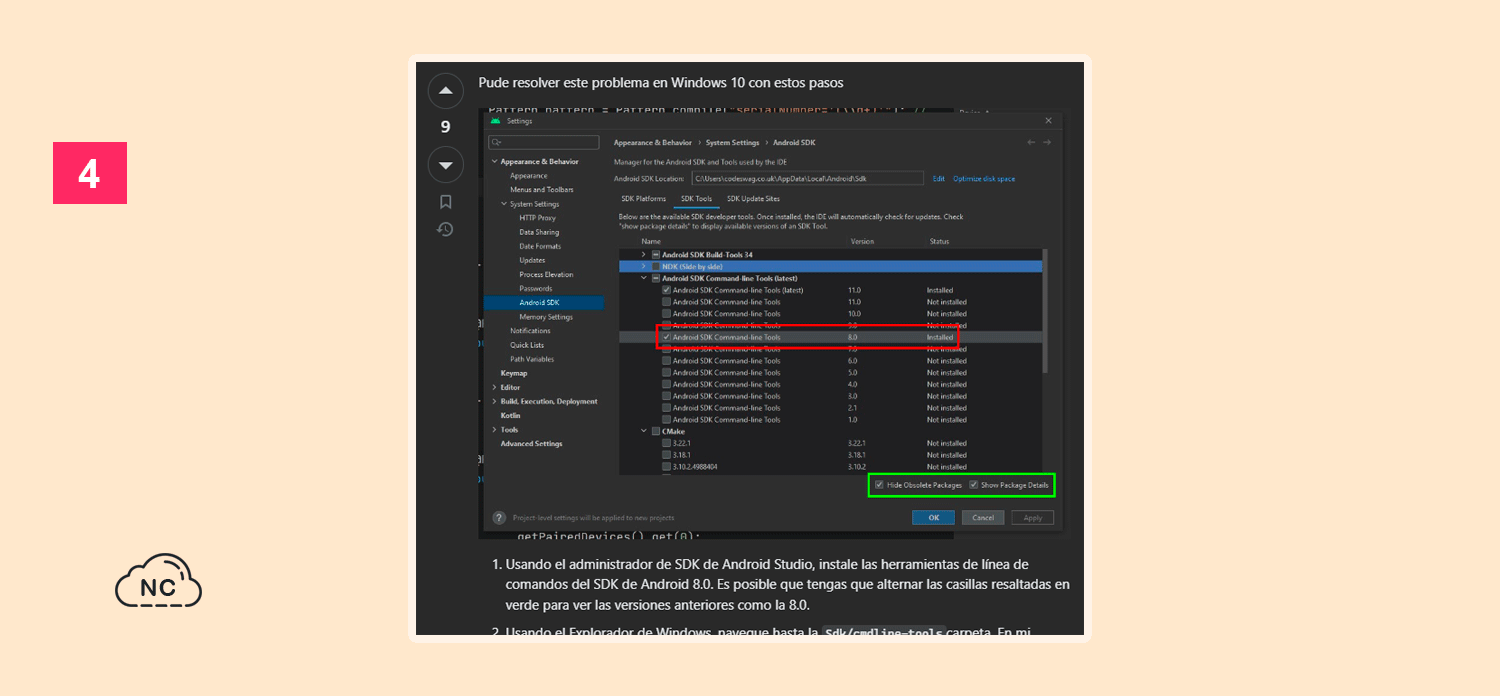The image size is (1500, 696).
Task: Check the NDK (Side by side) checkbox
Action: pyautogui.click(x=656, y=267)
